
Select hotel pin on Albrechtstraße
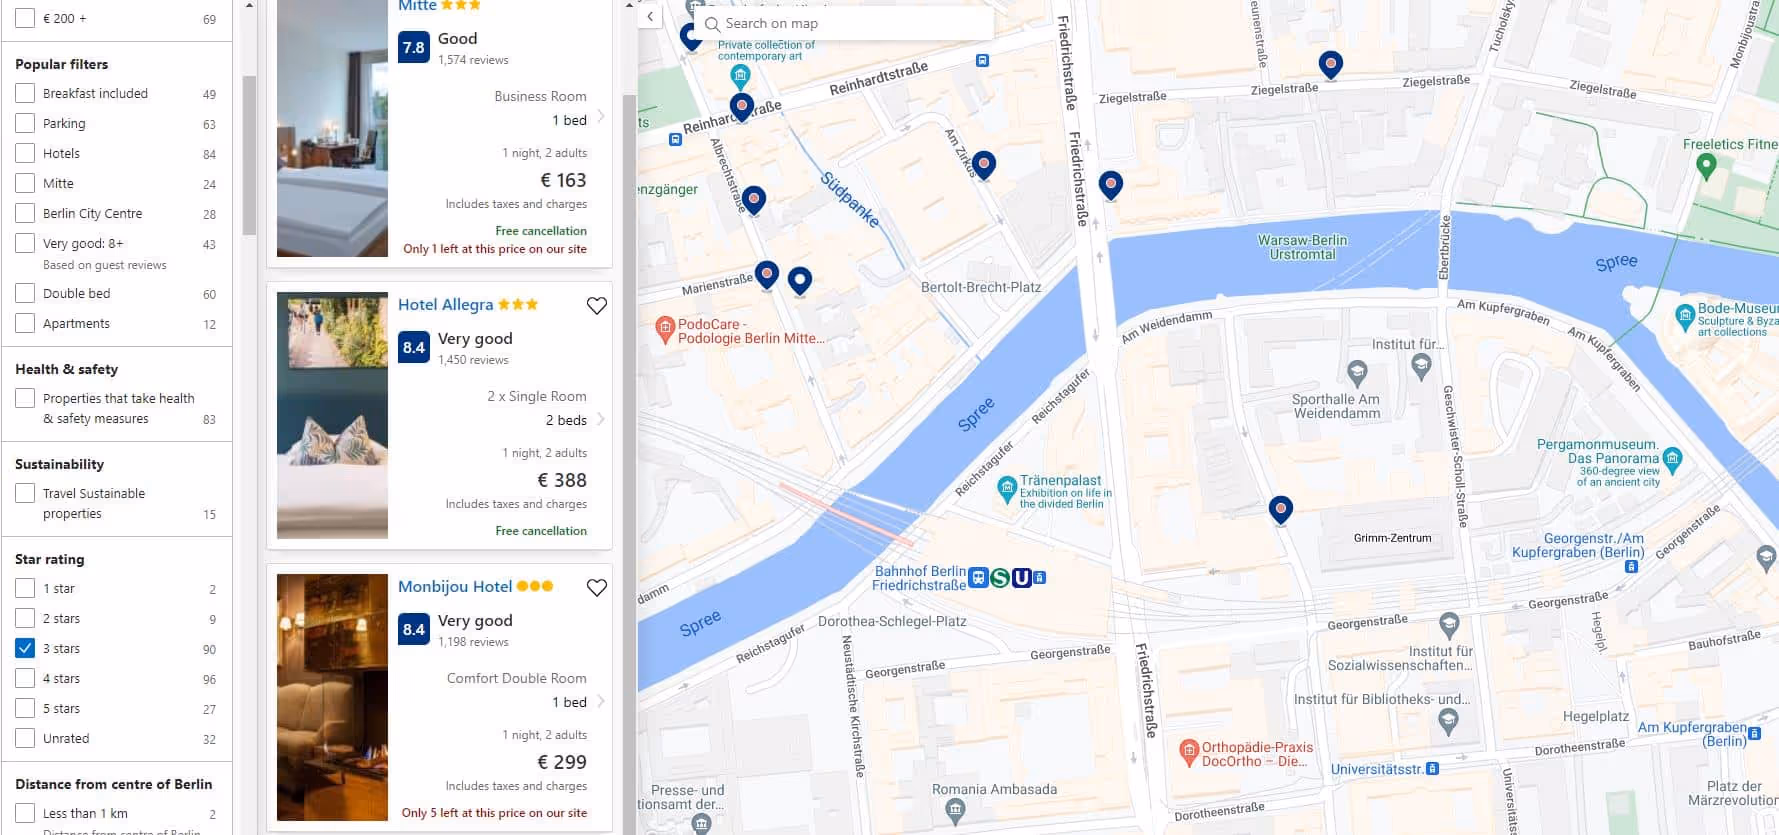[x=754, y=201]
